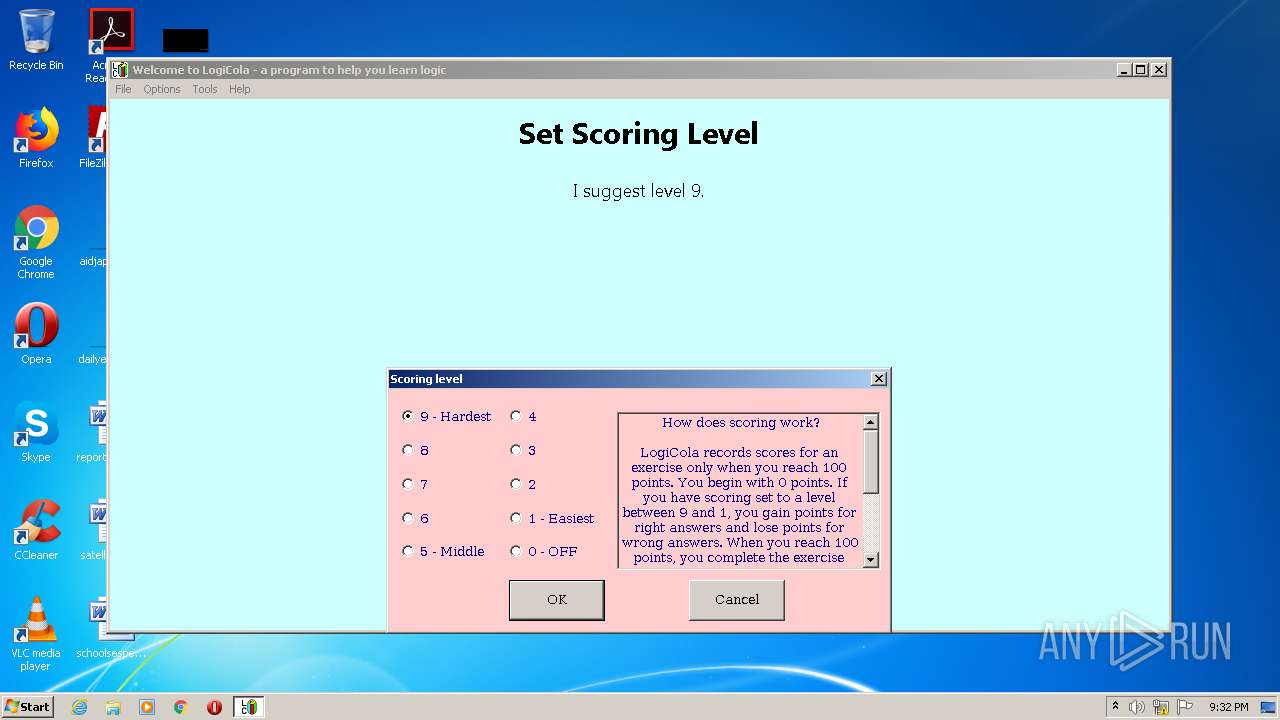The height and width of the screenshot is (720, 1280).
Task: Select the 5 - Middle scoring level
Action: coord(443,551)
